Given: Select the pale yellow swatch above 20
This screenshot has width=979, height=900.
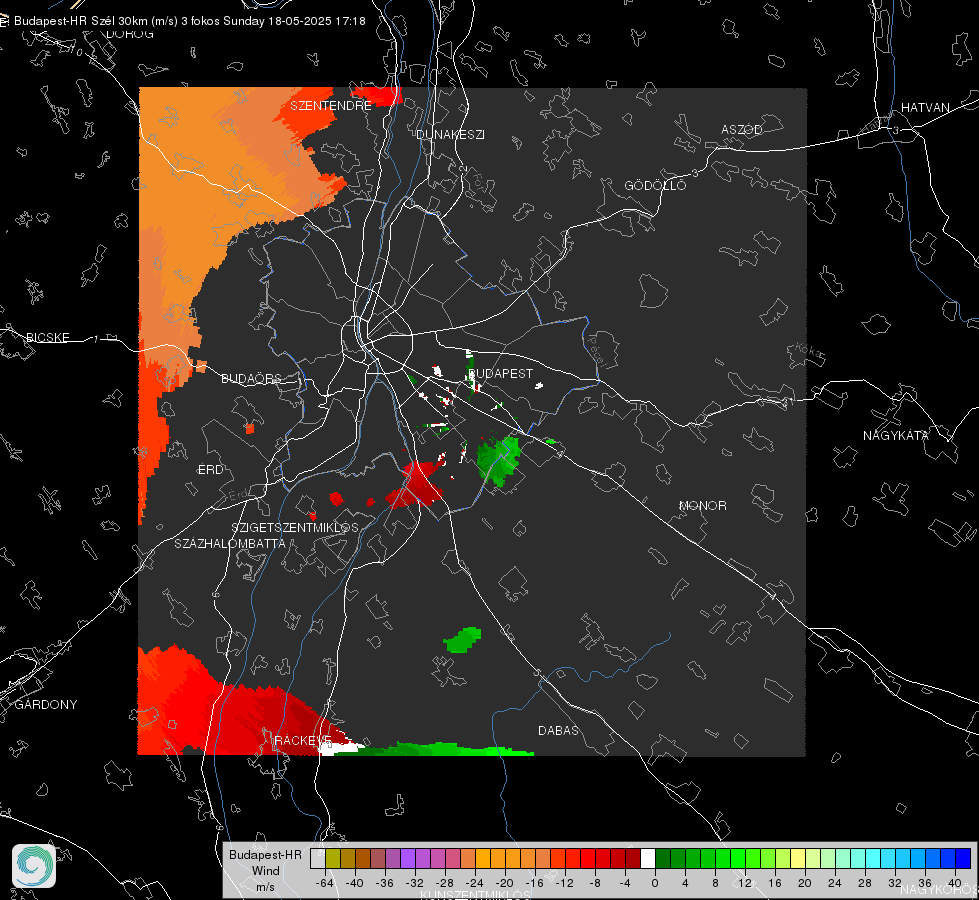Looking at the screenshot, I should click(x=798, y=858).
